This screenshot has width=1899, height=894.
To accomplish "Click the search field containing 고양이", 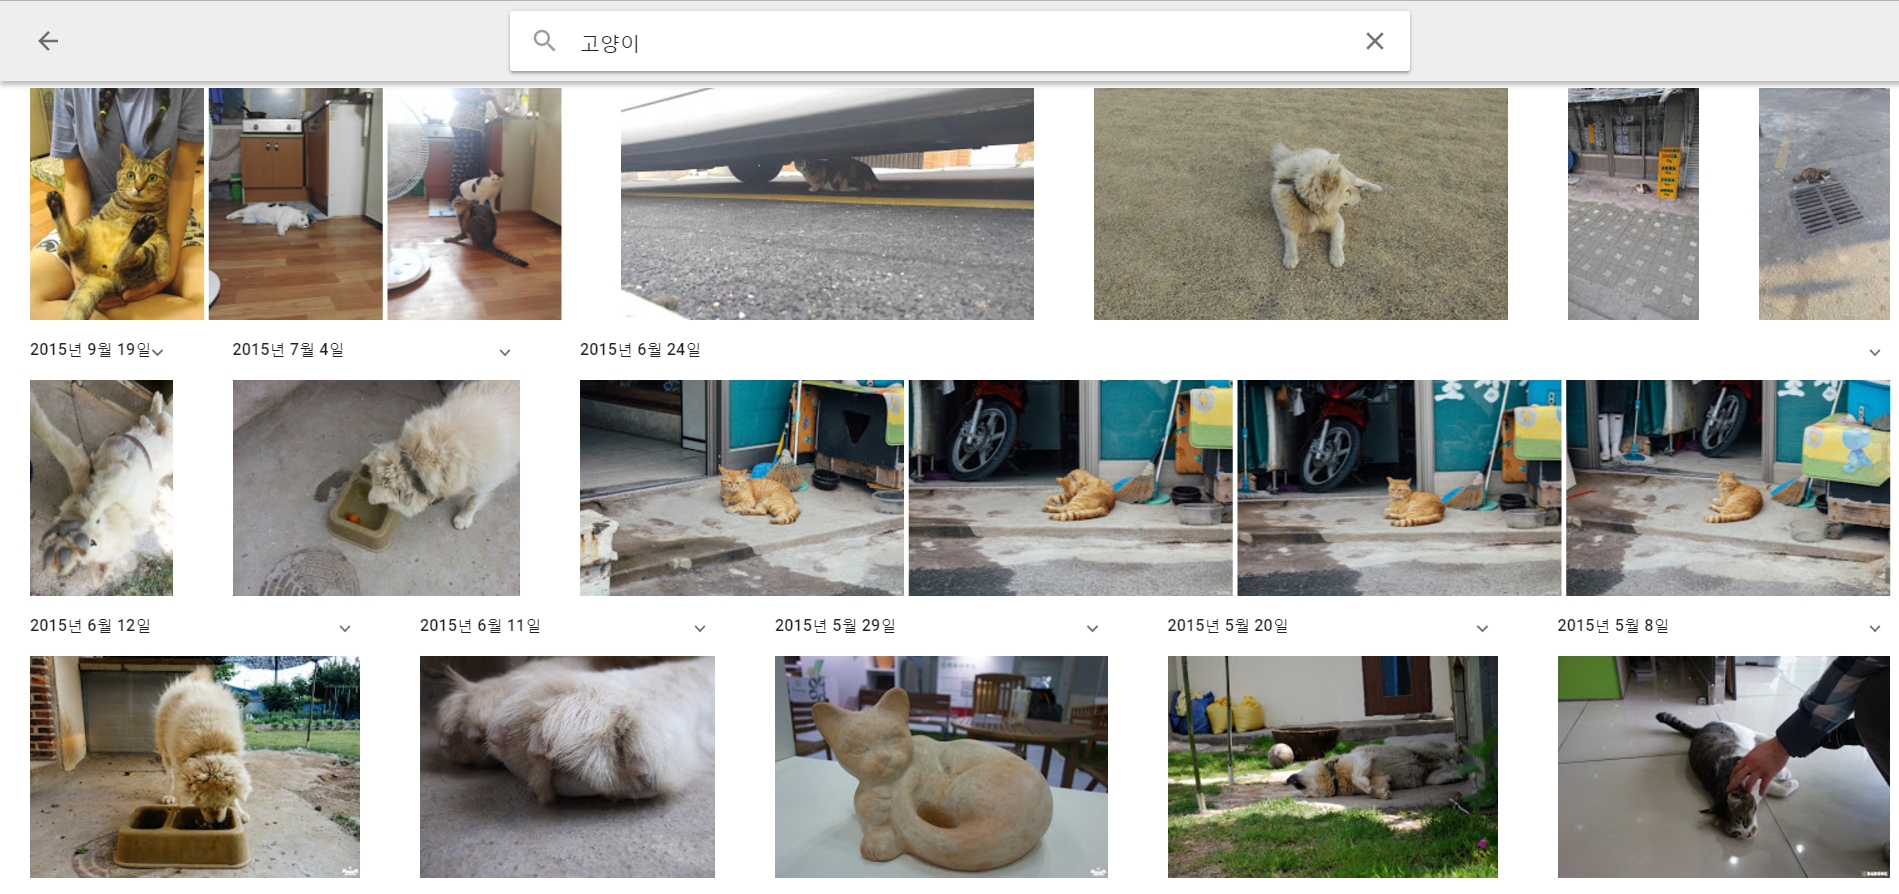I will point(960,41).
